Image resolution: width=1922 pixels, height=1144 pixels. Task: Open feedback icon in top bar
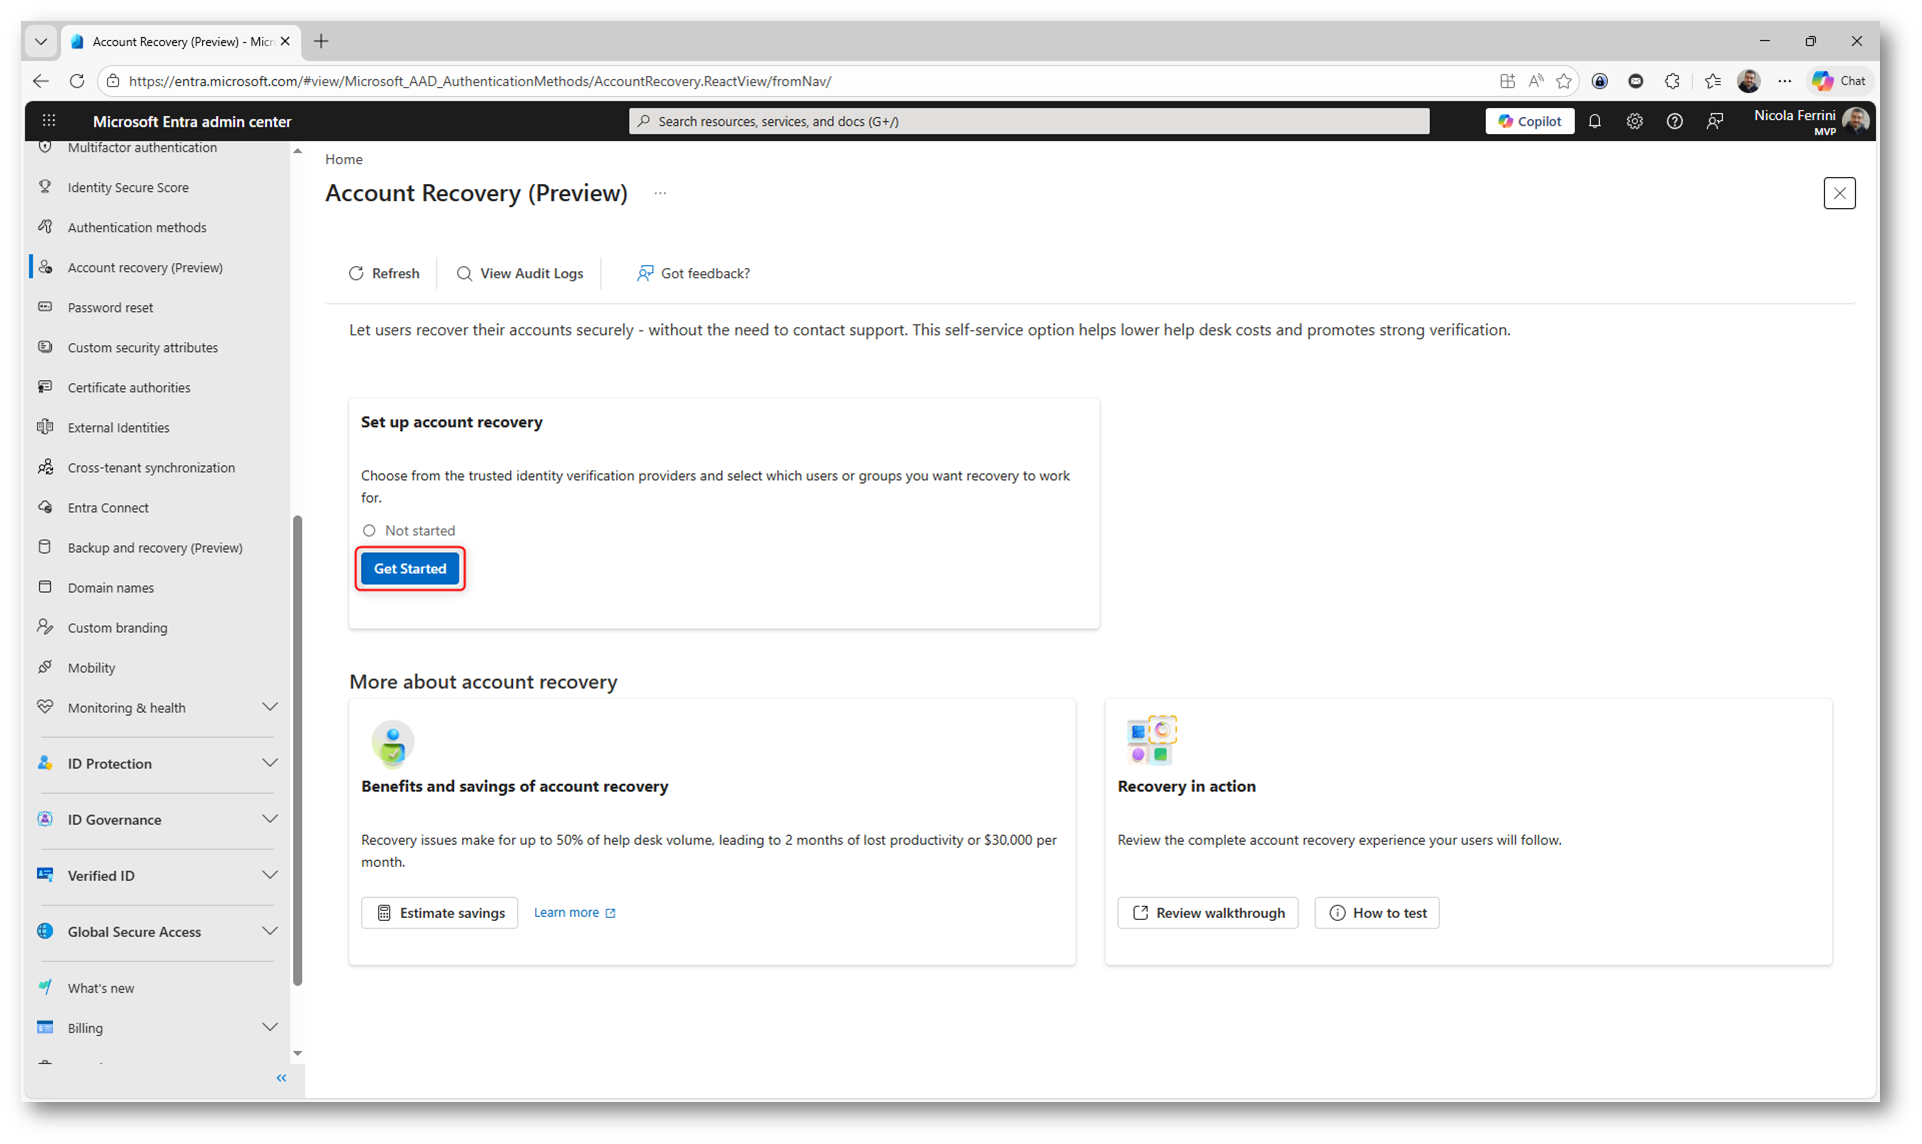(x=1714, y=121)
